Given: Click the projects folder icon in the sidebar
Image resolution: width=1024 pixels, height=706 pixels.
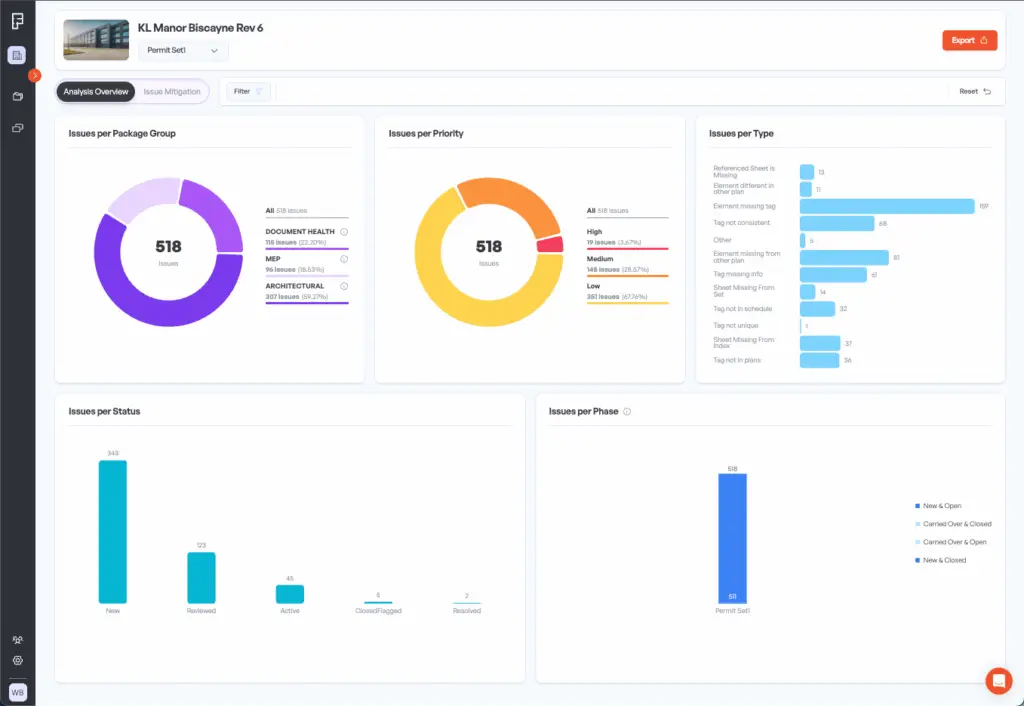Looking at the screenshot, I should pyautogui.click(x=16, y=97).
